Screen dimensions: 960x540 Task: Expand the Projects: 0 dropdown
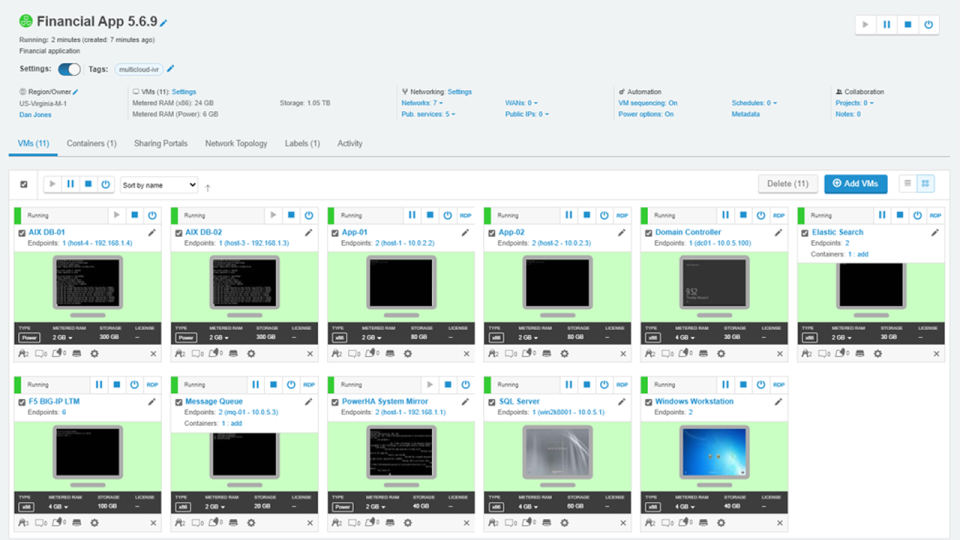pos(855,103)
